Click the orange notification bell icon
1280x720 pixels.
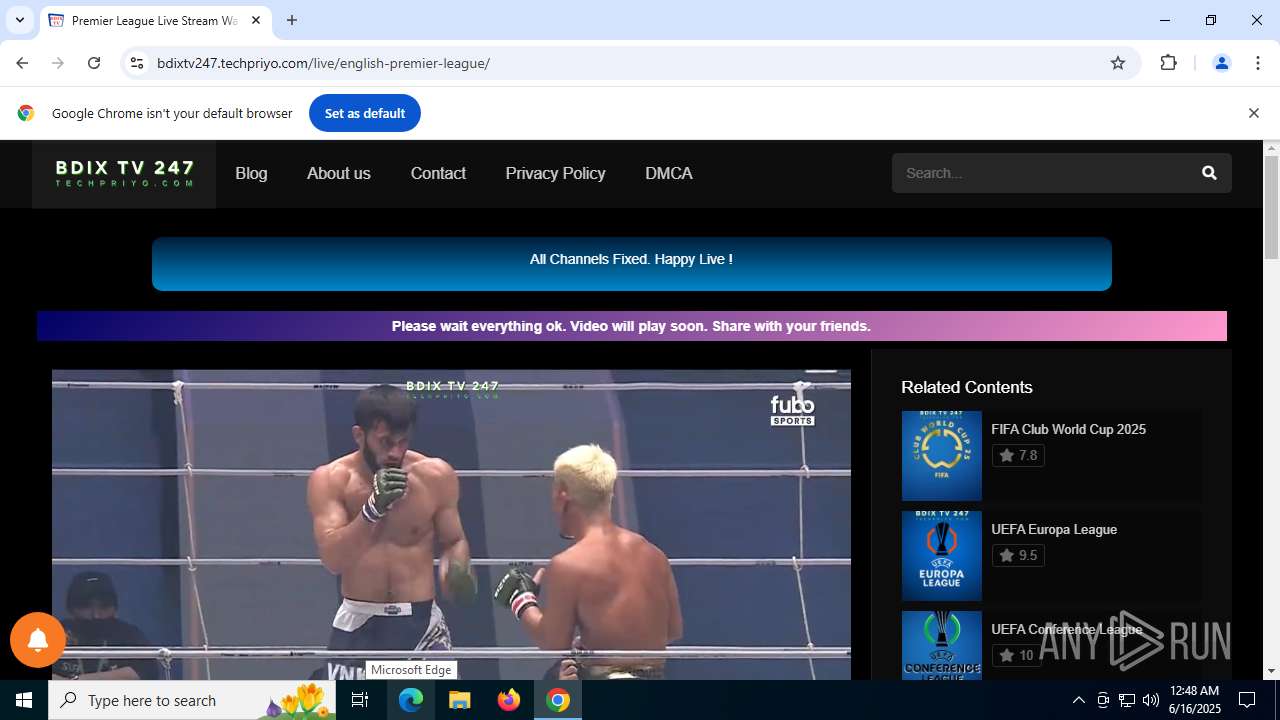point(38,640)
